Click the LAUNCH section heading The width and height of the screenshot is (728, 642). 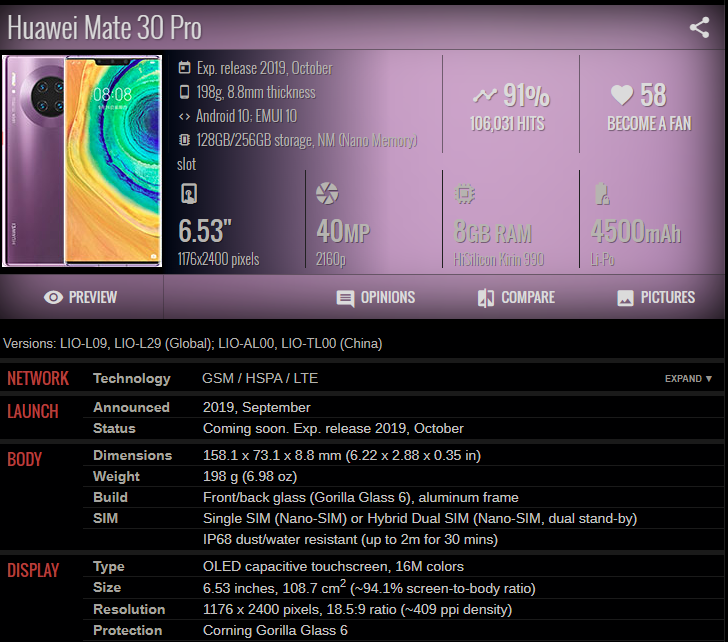click(x=33, y=411)
